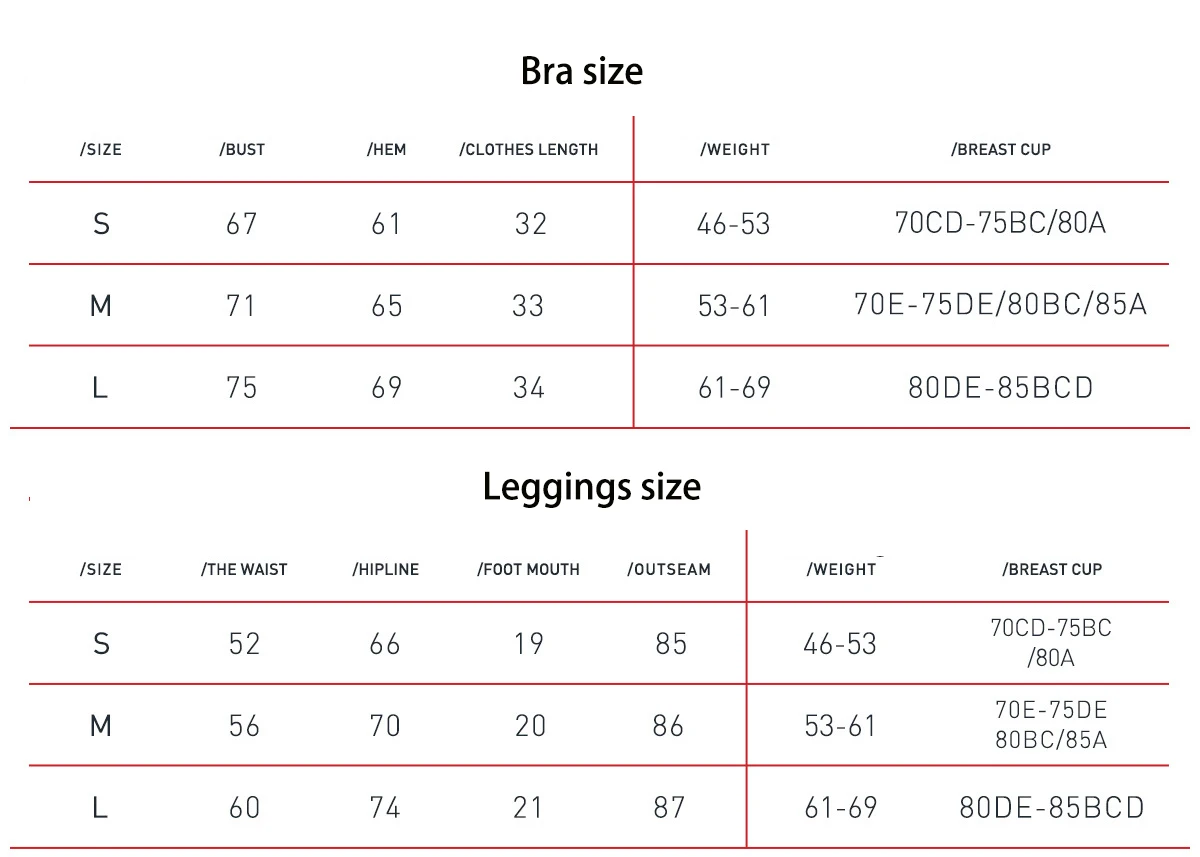Click the /HEM column header

[x=386, y=150]
